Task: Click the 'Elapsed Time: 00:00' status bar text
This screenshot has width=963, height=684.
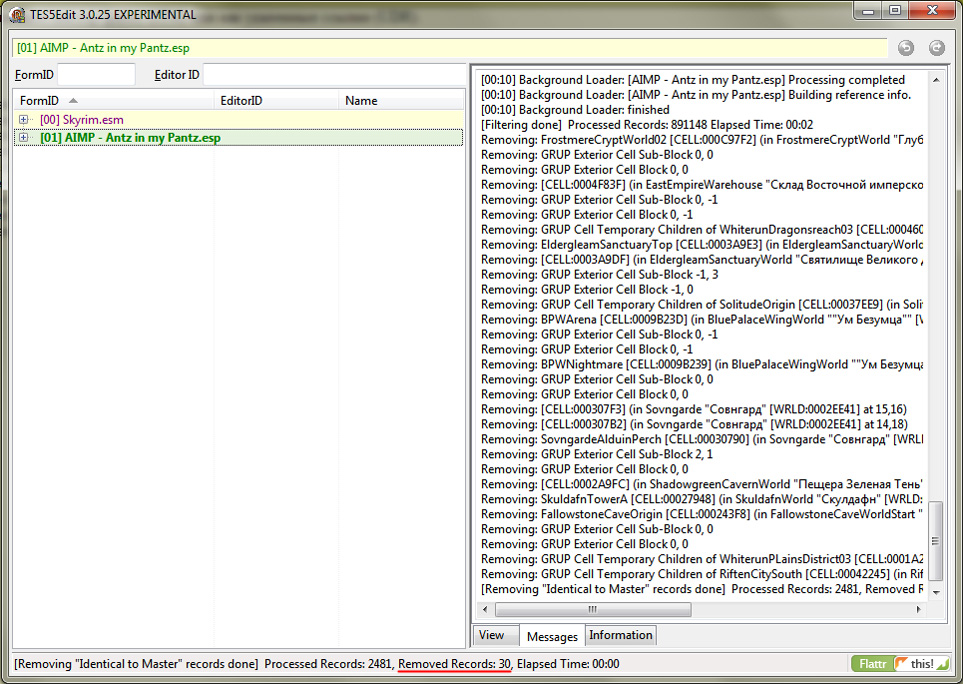Action: [x=568, y=664]
